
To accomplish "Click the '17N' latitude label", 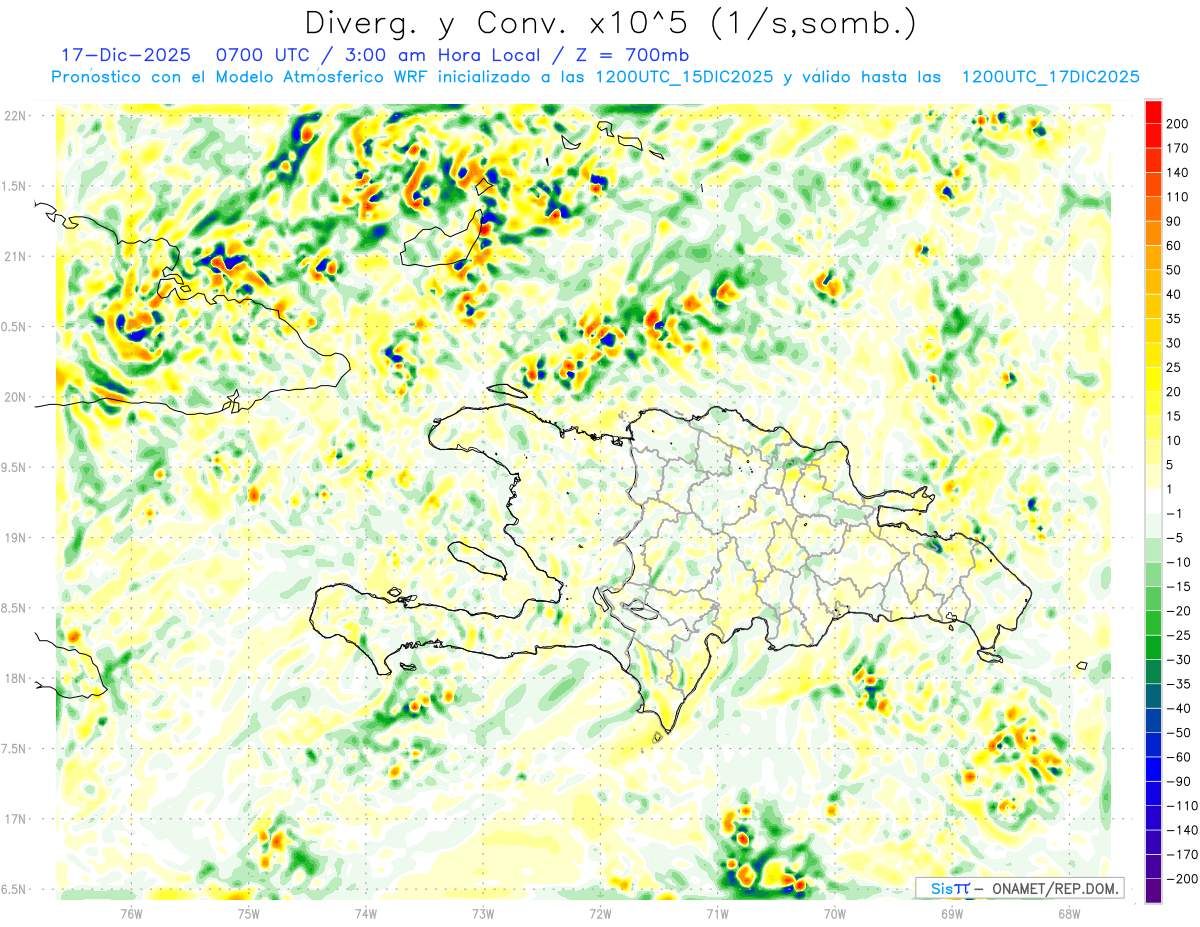I will (x=14, y=819).
